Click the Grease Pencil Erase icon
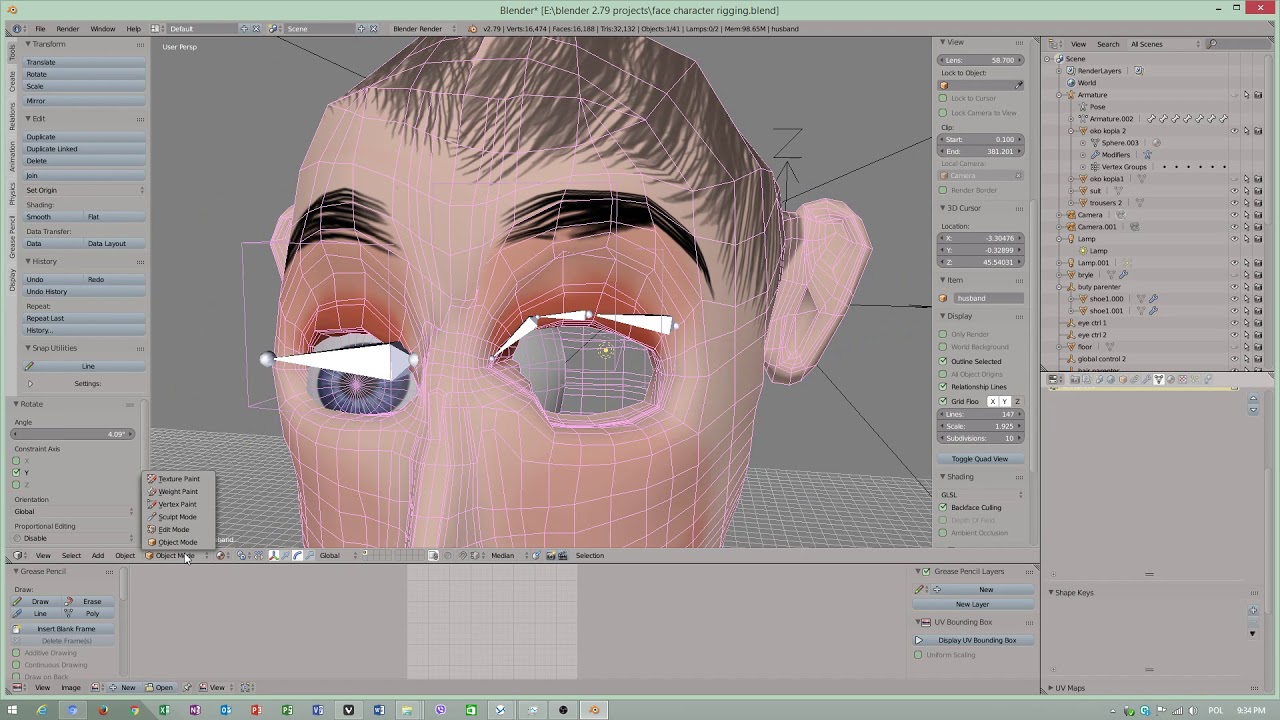The width and height of the screenshot is (1280, 720). [69, 602]
